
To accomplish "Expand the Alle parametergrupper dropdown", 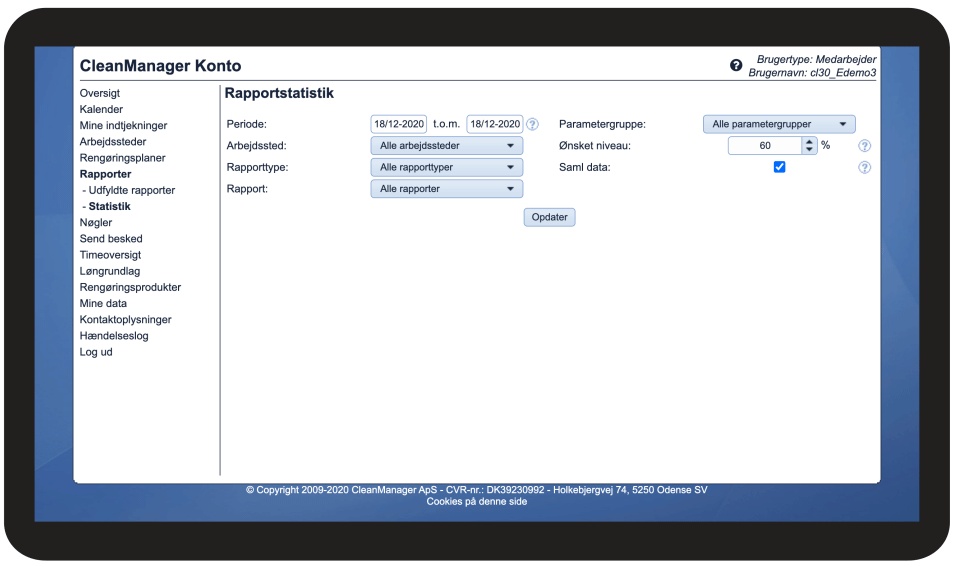I will pos(779,124).
